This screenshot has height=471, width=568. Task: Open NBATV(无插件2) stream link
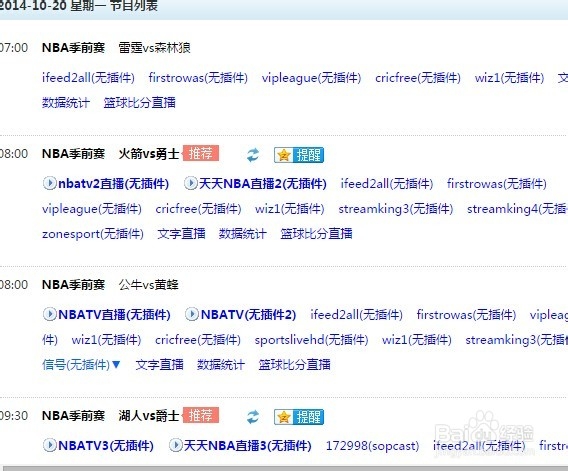[248, 314]
